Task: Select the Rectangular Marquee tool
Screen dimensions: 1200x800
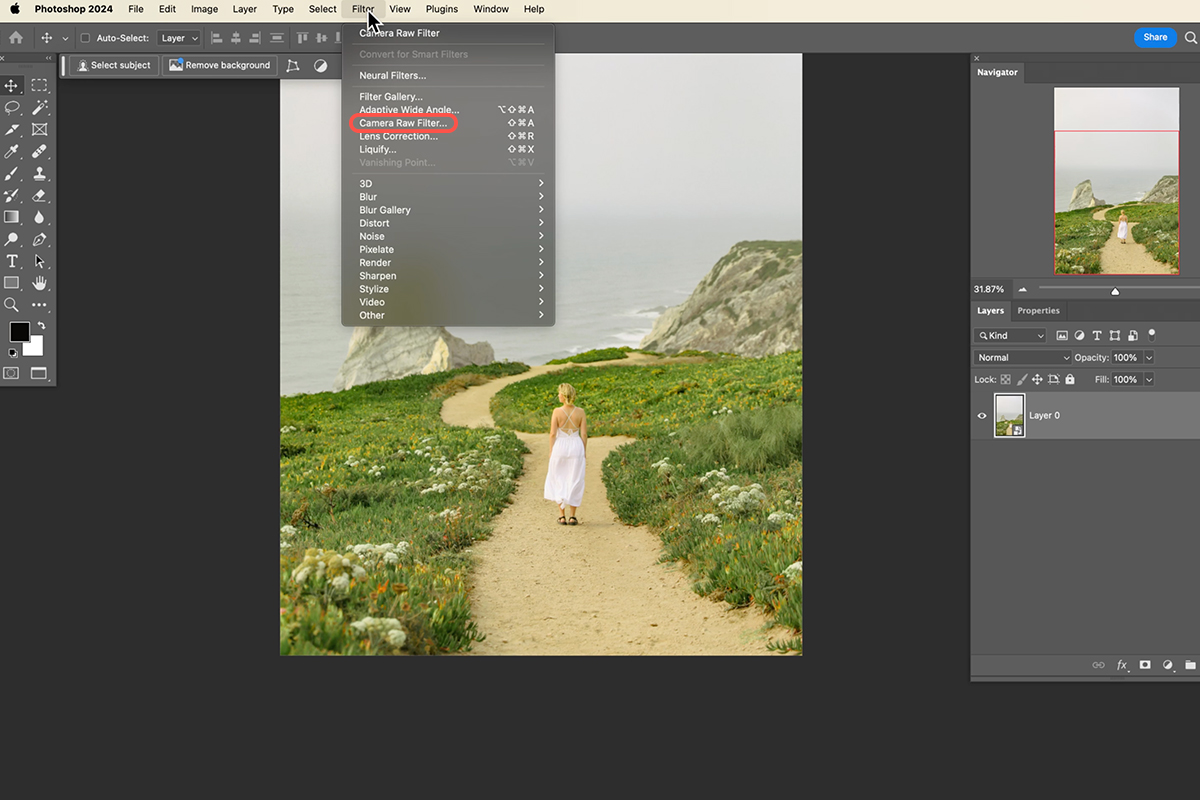Action: 39,86
